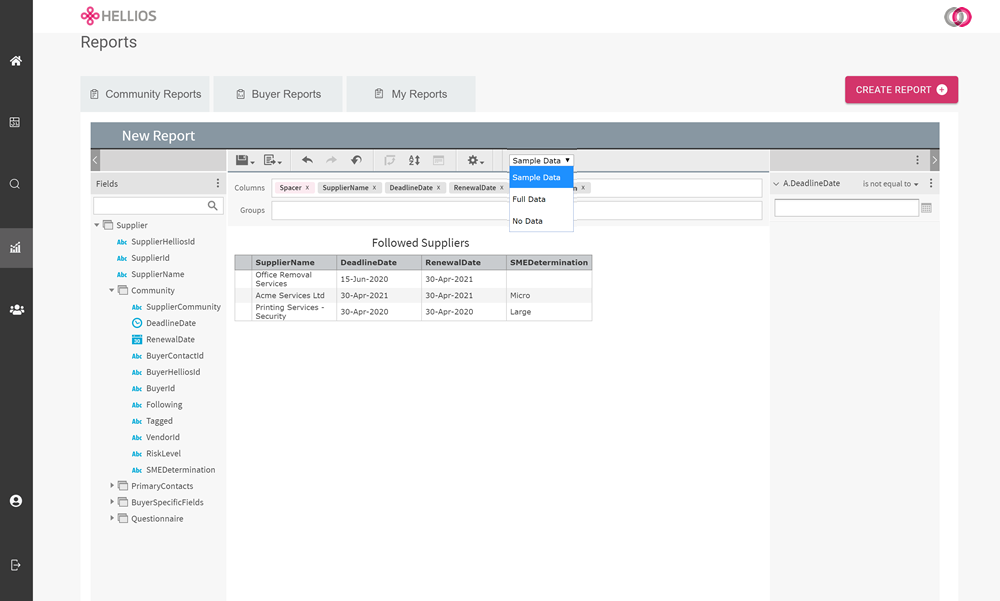This screenshot has width=1000, height=601.
Task: Click the search magnifier in Fields panel
Action: [212, 205]
